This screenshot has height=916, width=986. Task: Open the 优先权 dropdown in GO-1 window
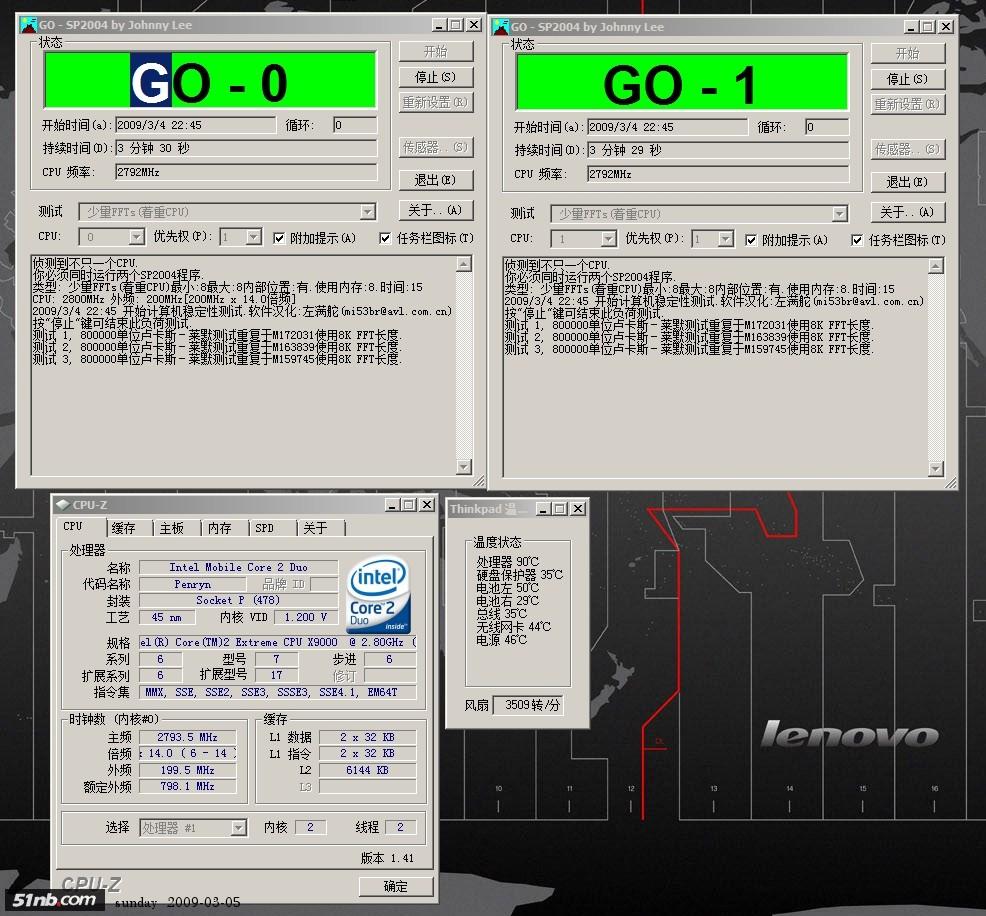click(726, 240)
